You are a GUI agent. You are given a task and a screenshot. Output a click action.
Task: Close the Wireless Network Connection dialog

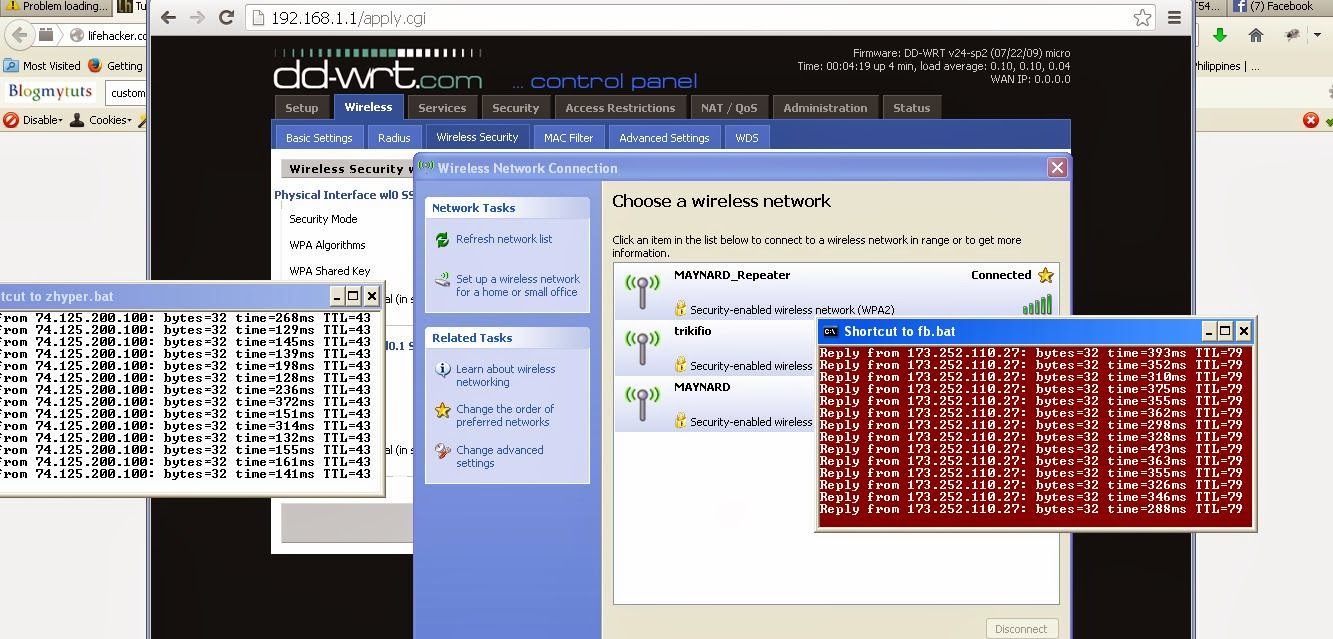1057,167
